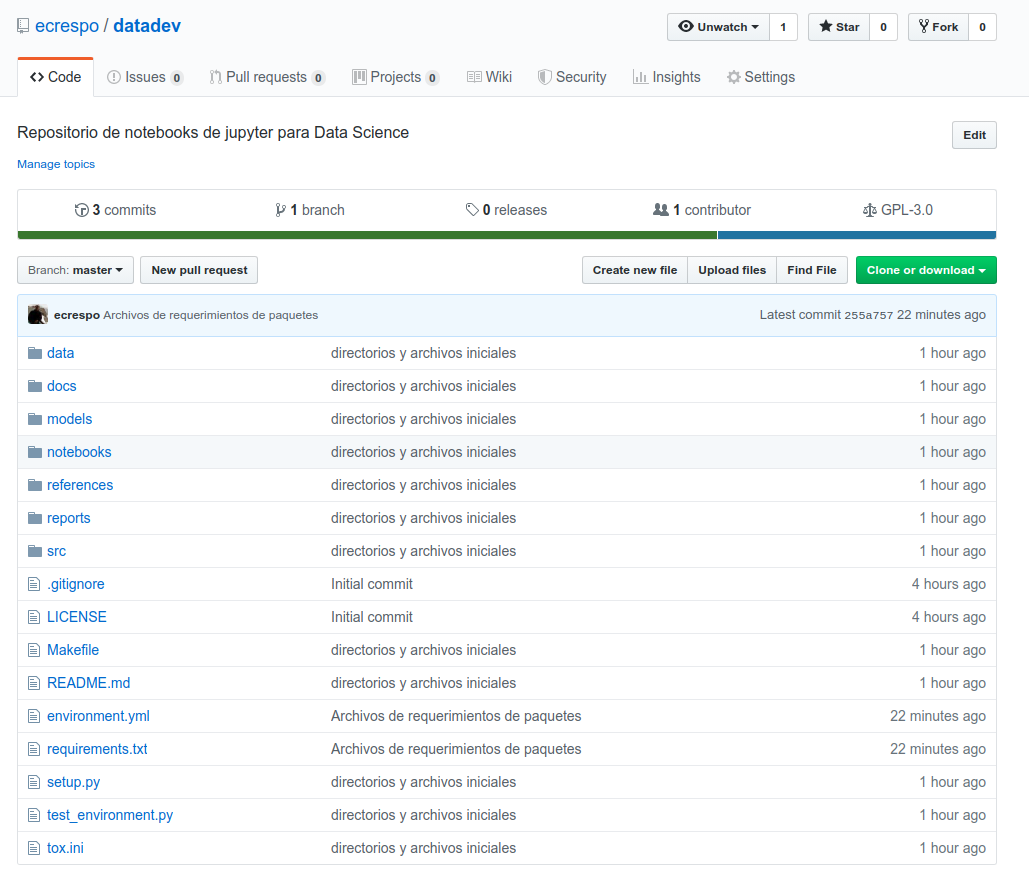This screenshot has width=1029, height=869.
Task: Click the commits history clock icon
Action: tap(82, 210)
